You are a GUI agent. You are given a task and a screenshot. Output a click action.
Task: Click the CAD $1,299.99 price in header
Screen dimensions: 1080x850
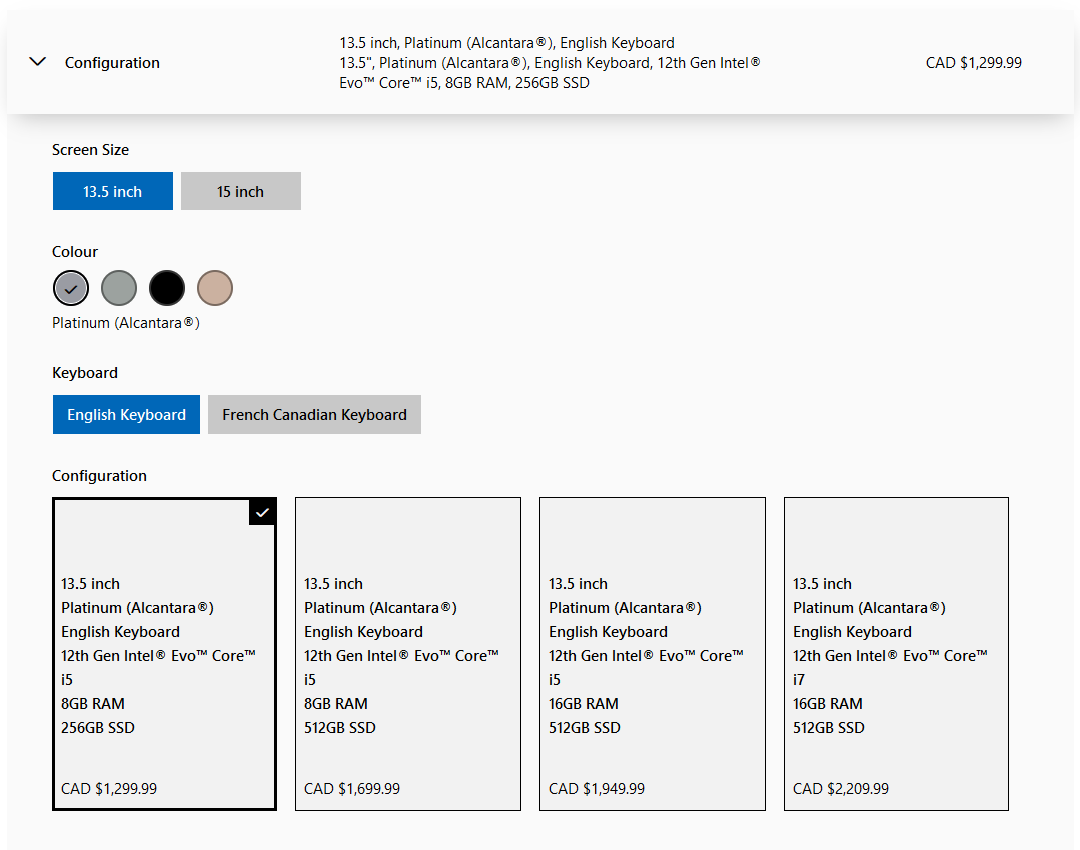click(x=973, y=63)
